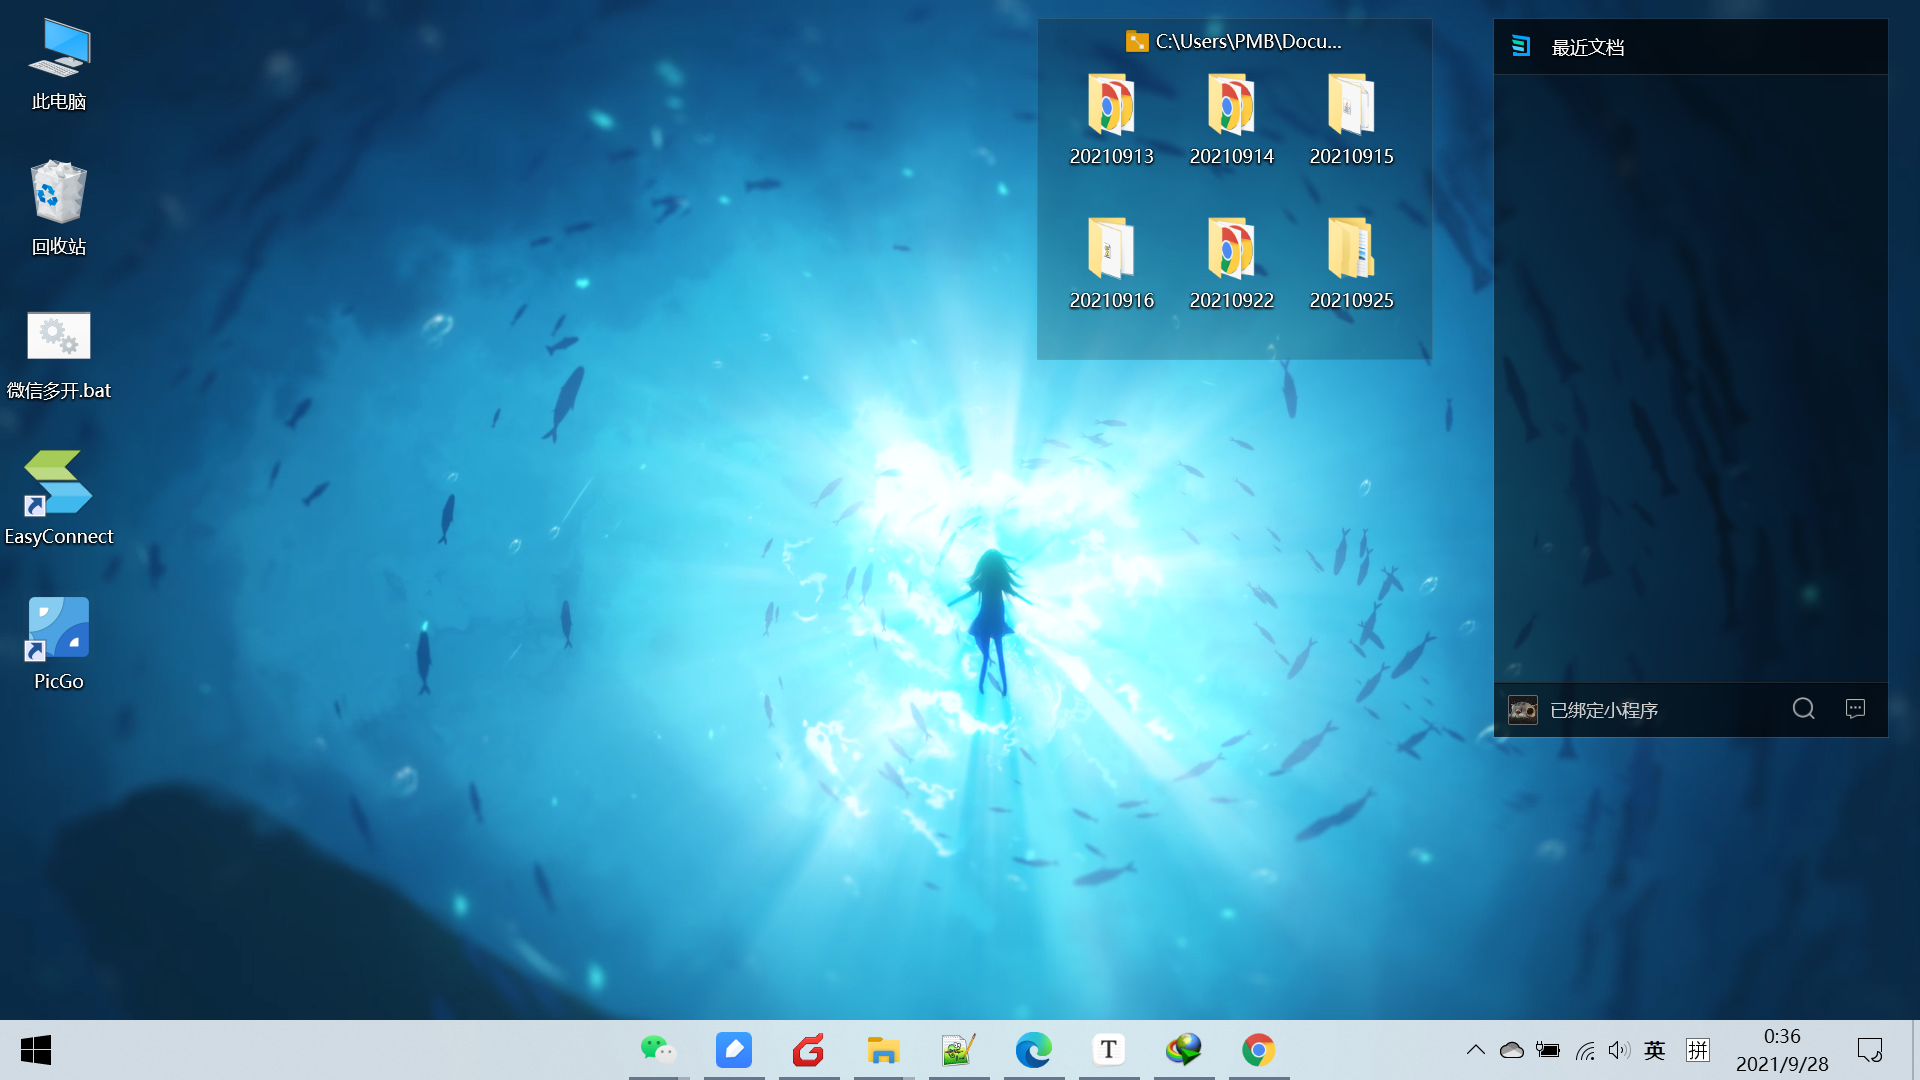The height and width of the screenshot is (1080, 1920).
Task: Click the 最近文档 header text
Action: 1587,47
